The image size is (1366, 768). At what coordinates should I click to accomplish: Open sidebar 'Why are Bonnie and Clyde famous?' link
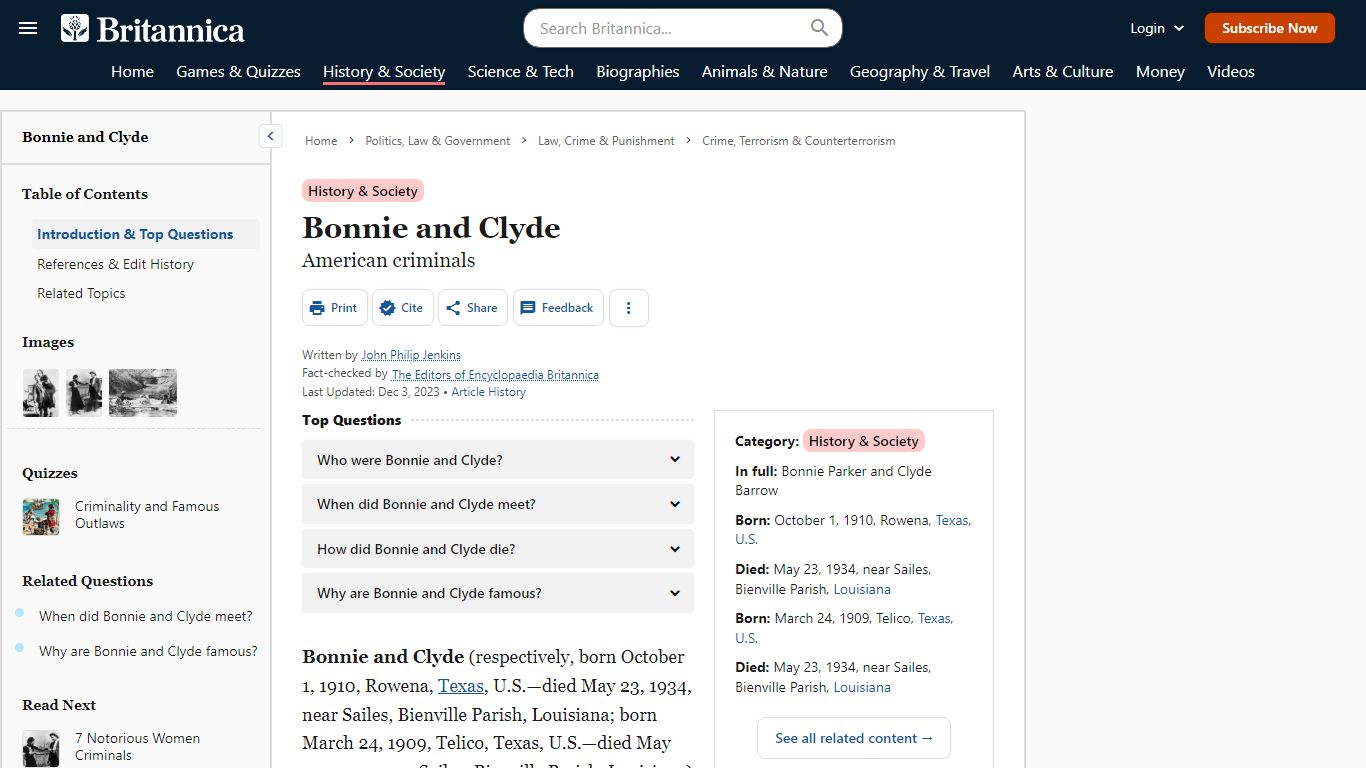pyautogui.click(x=148, y=651)
